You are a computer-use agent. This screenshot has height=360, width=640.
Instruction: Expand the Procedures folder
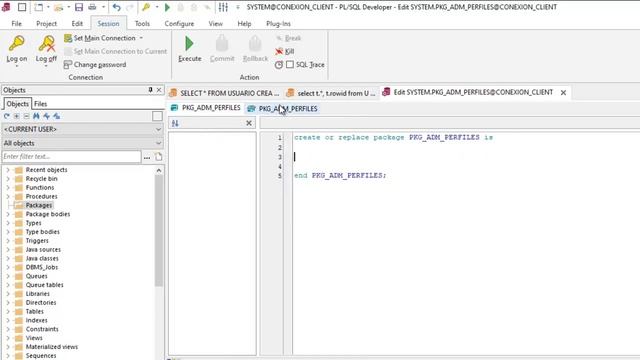8,196
